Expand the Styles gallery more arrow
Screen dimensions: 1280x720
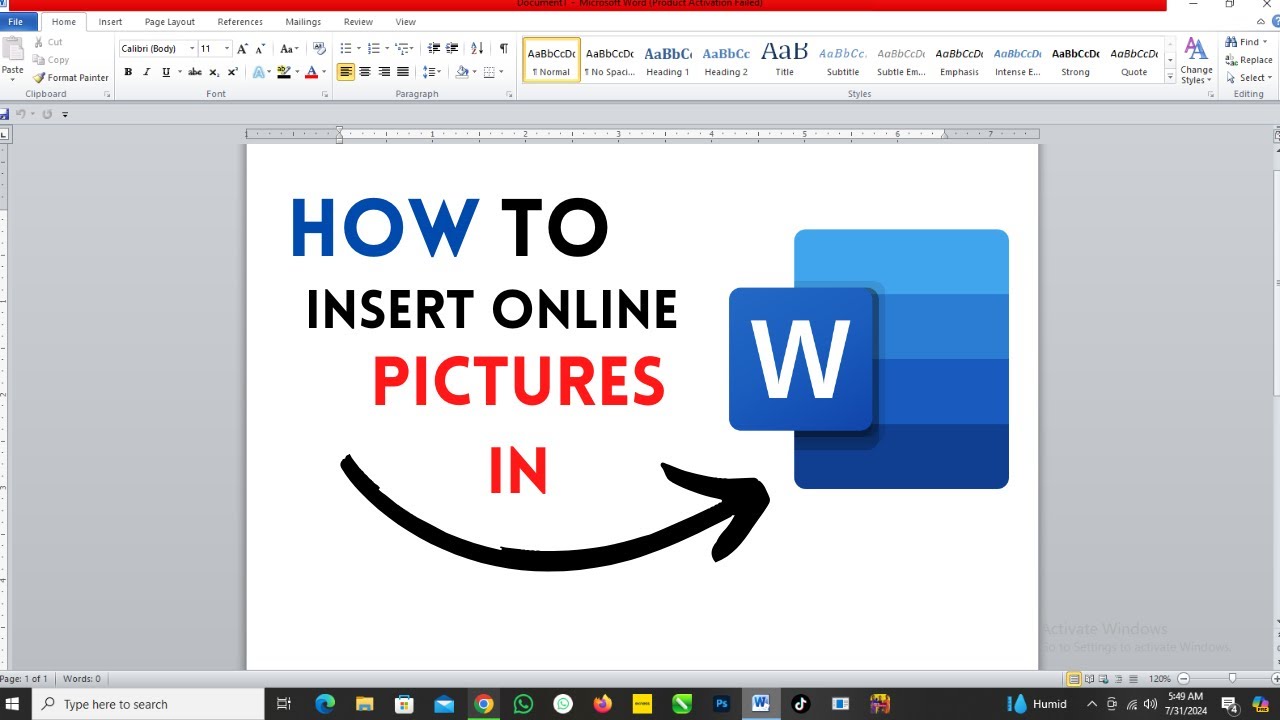[x=1170, y=76]
